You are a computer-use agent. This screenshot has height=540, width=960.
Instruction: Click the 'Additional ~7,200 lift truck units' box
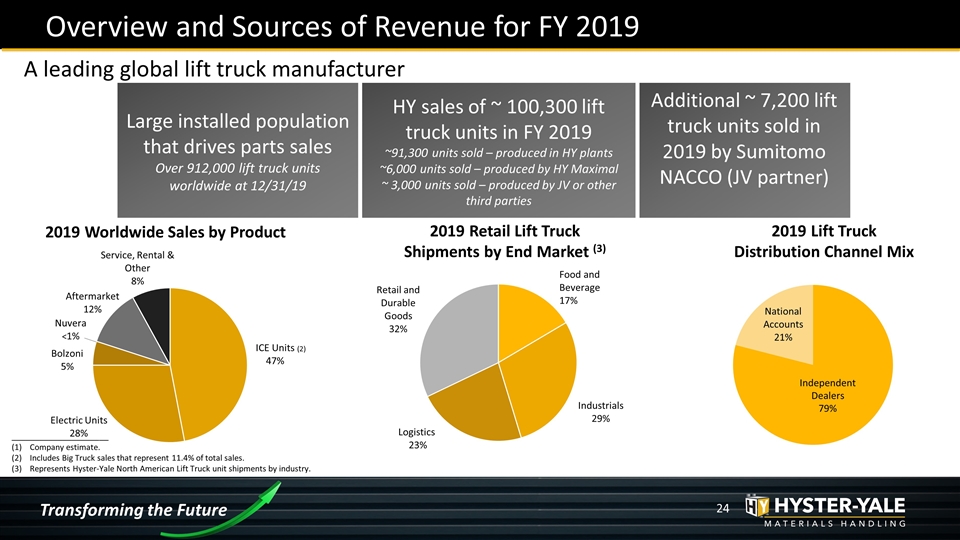744,150
